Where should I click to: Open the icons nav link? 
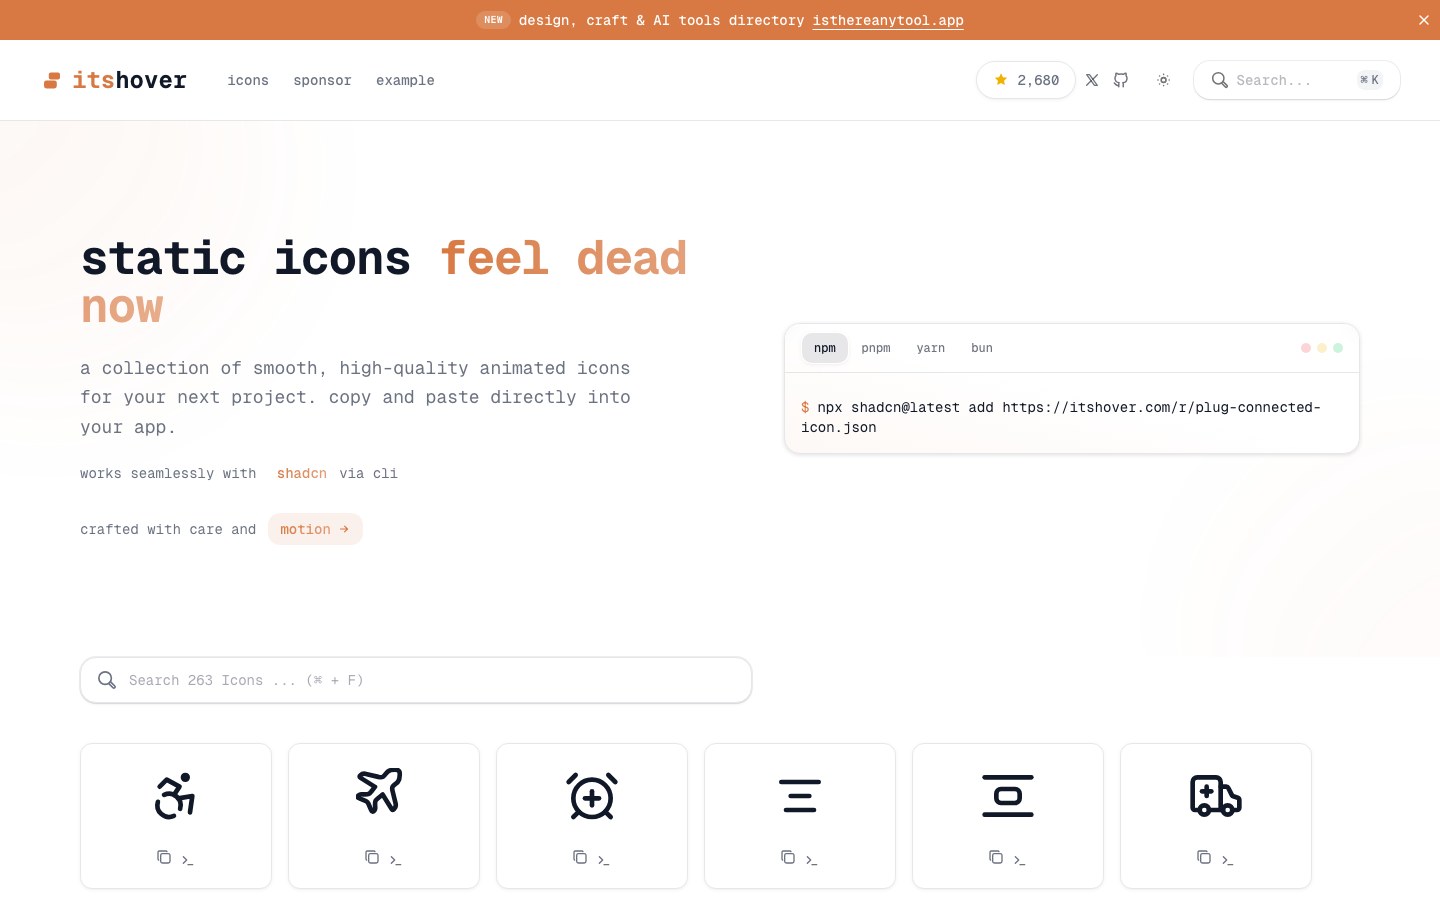coord(248,80)
